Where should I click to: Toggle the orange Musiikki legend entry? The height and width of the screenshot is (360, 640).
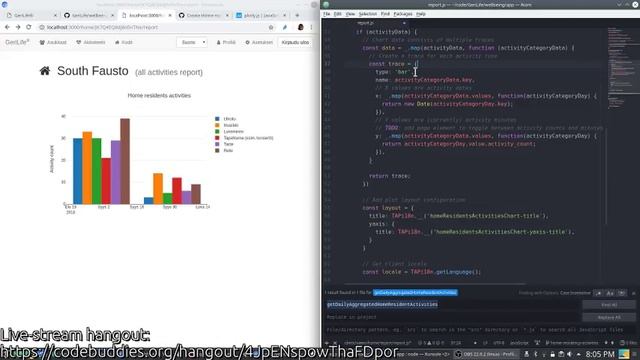(227, 125)
